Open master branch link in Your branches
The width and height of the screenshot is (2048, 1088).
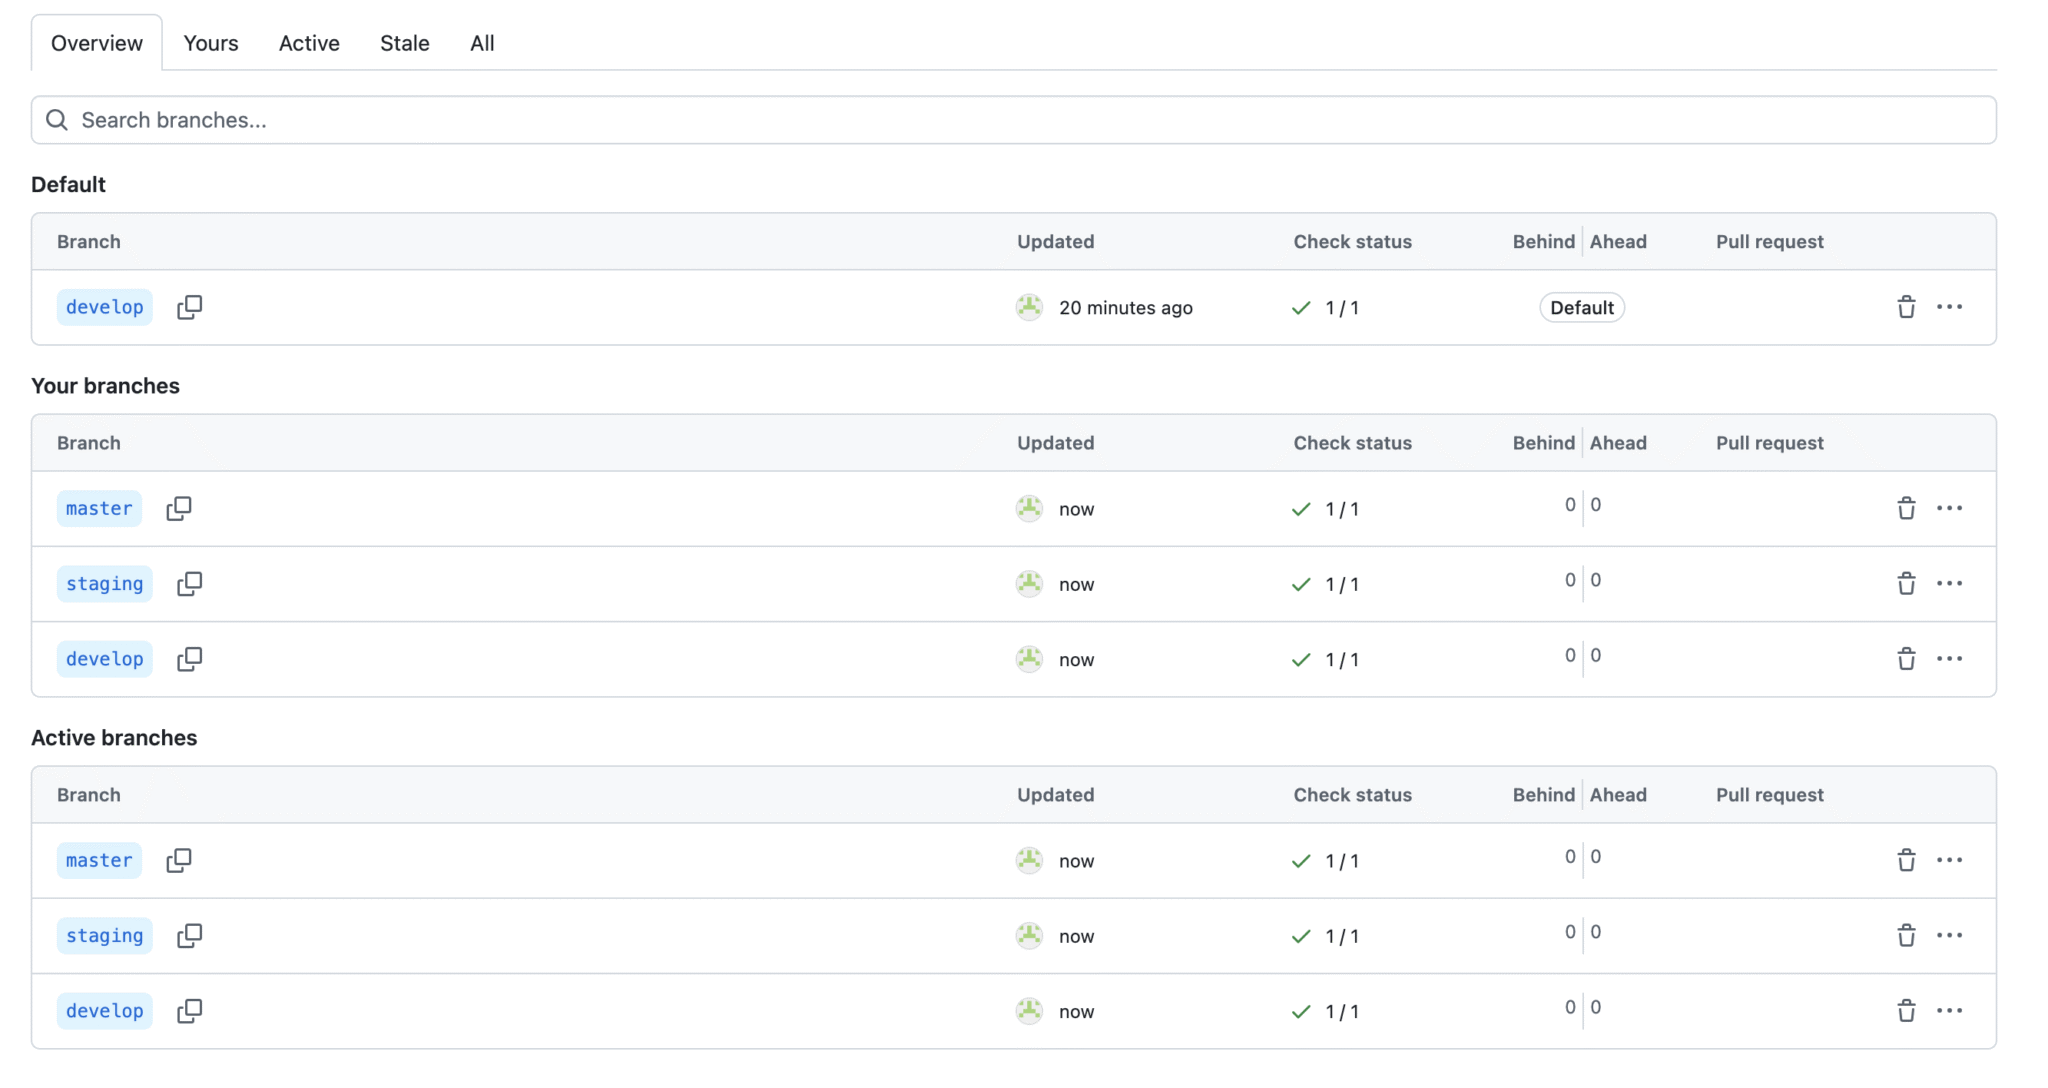[x=99, y=508]
